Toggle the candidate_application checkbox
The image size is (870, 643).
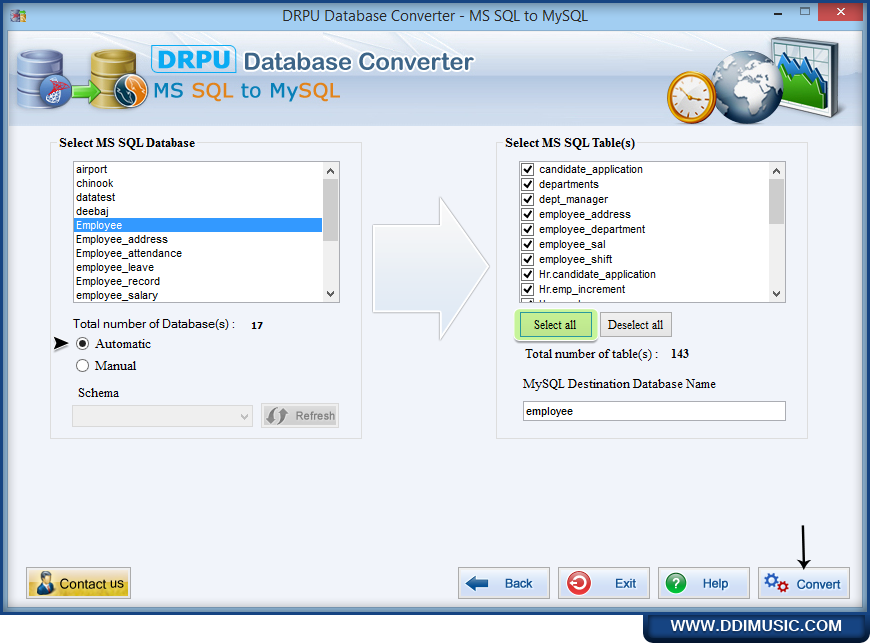pos(527,169)
